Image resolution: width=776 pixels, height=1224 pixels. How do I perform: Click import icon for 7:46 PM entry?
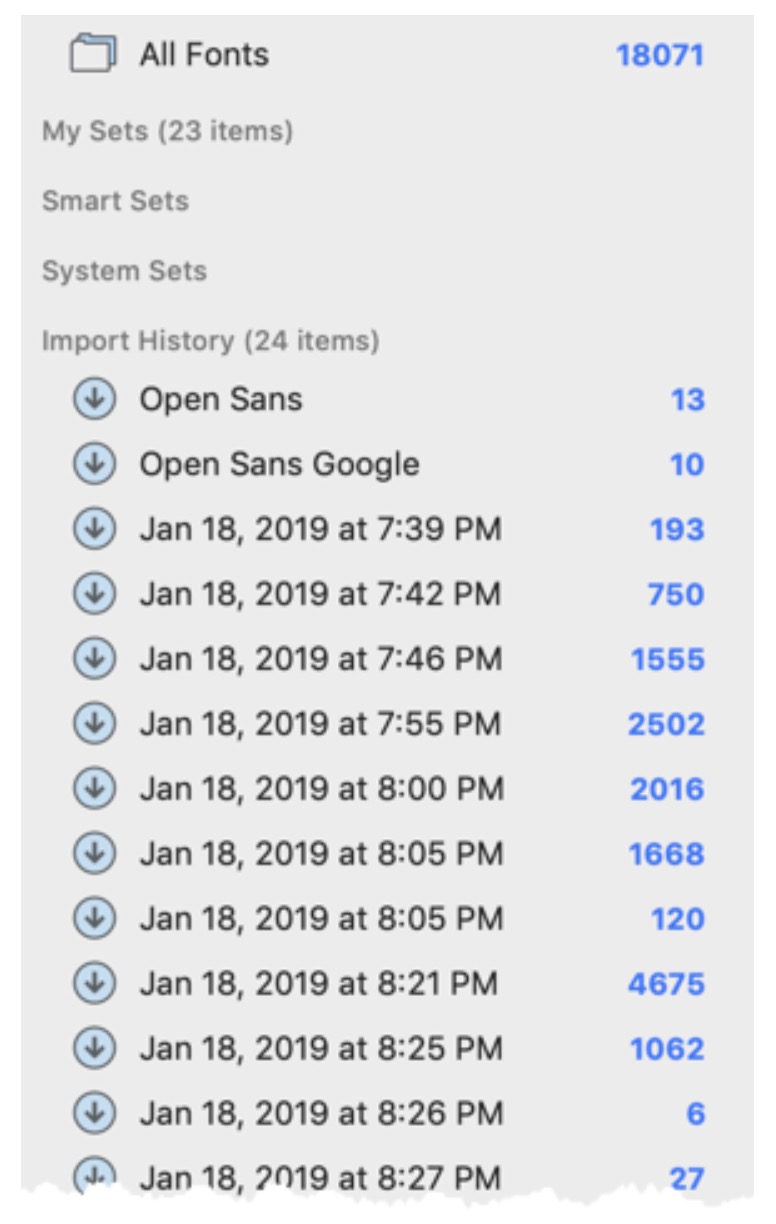94,660
